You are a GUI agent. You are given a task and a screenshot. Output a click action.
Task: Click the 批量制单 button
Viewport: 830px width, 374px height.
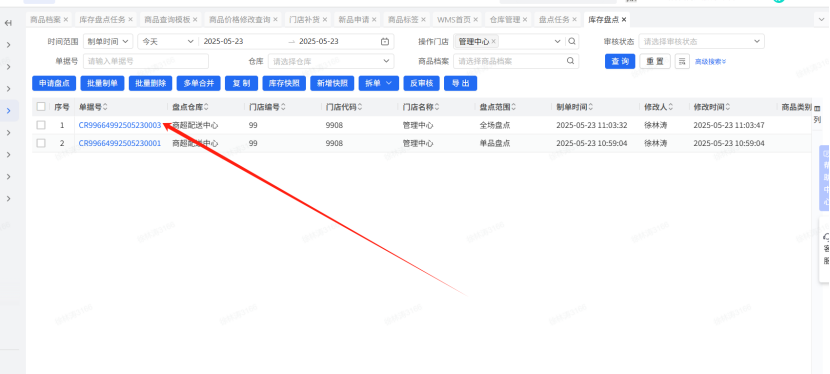(102, 83)
